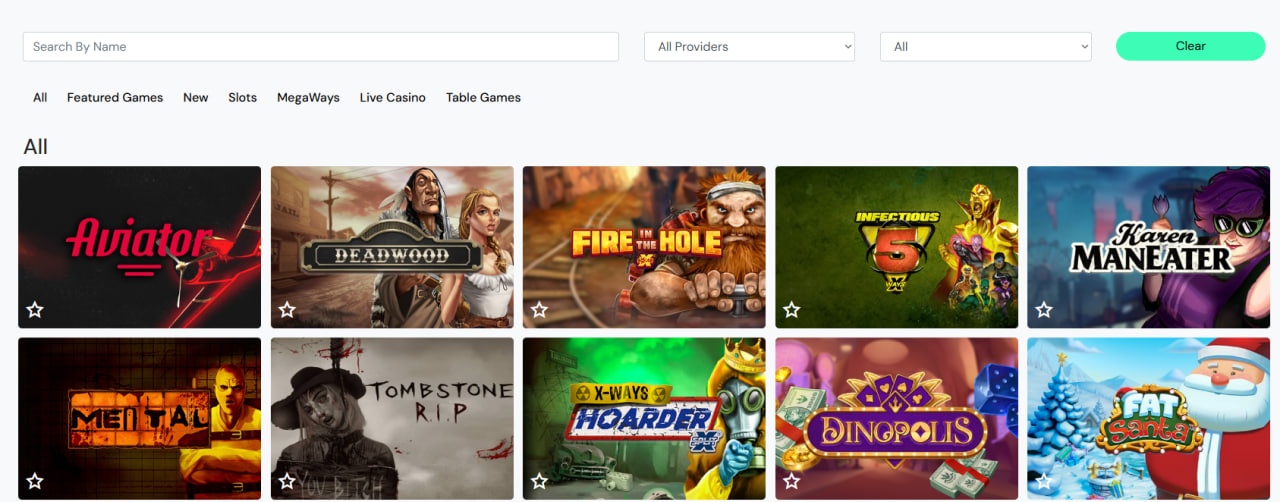Image resolution: width=1280 pixels, height=502 pixels.
Task: Open the All Providers dropdown
Action: pos(750,46)
